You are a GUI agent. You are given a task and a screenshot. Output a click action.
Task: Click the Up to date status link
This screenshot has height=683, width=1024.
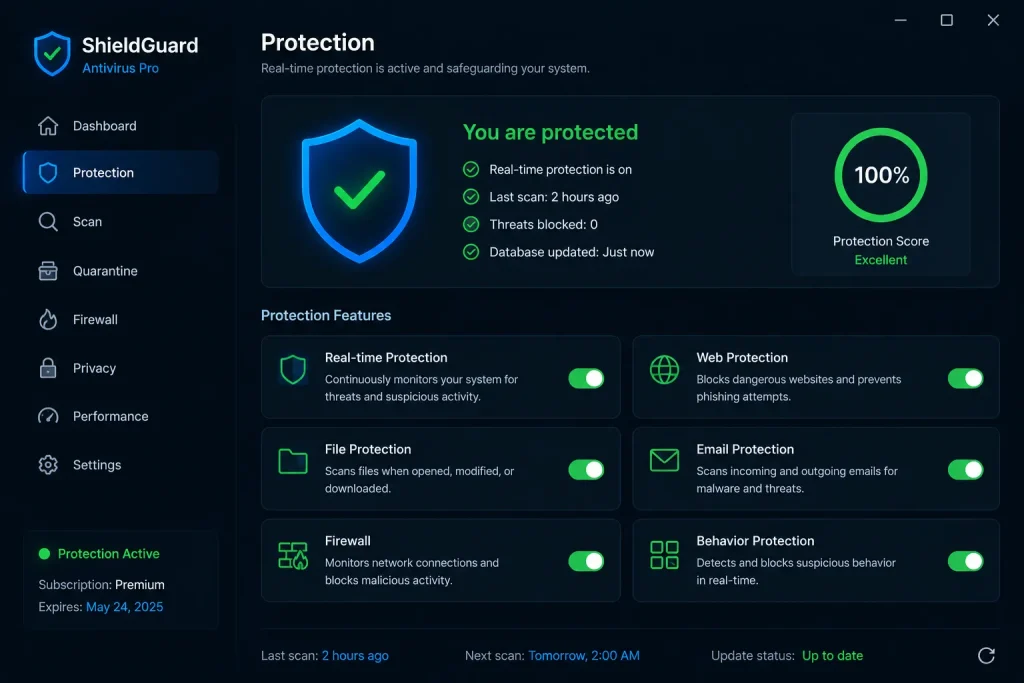pos(833,656)
